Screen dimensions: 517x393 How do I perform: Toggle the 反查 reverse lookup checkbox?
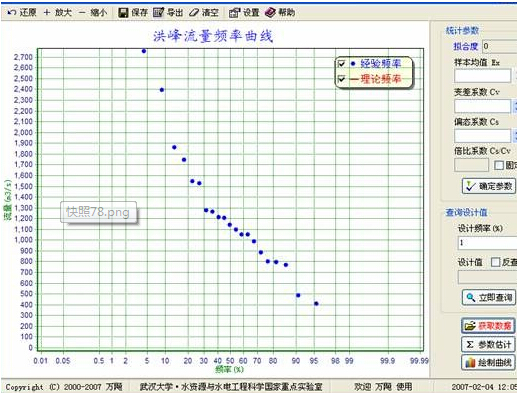(x=495, y=262)
